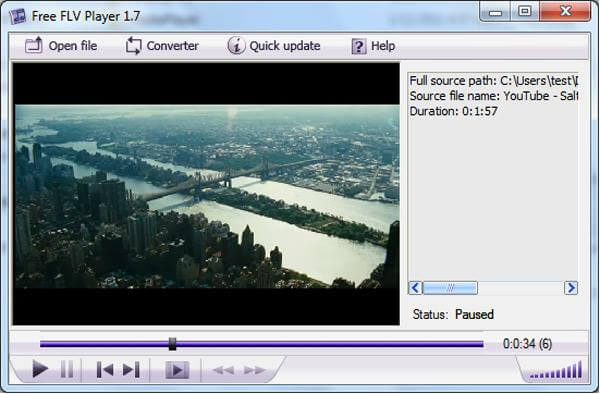The image size is (600, 394).
Task: Click the horizontal scrollbar thumb in info panel
Action: pyautogui.click(x=450, y=288)
